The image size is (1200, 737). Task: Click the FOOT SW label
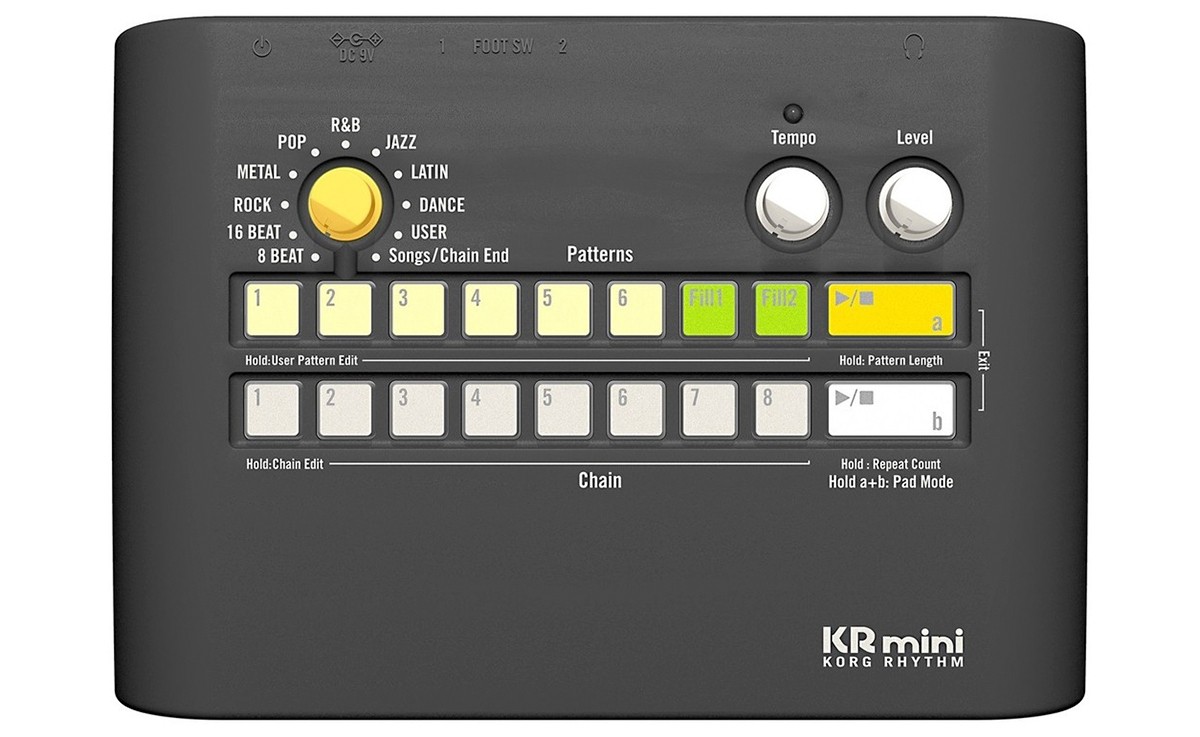[503, 47]
